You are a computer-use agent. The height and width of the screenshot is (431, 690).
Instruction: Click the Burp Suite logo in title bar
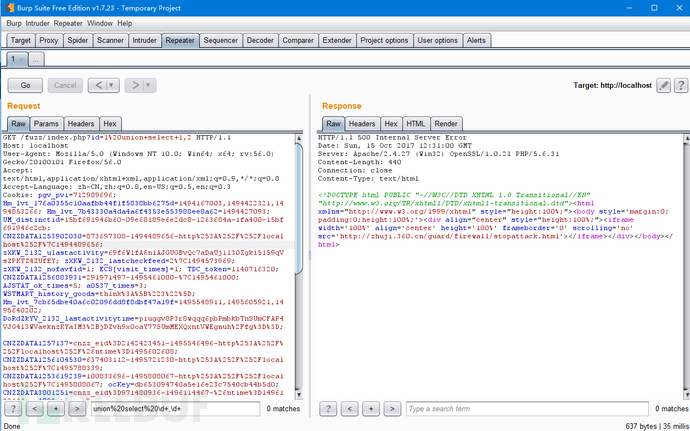(x=10, y=8)
